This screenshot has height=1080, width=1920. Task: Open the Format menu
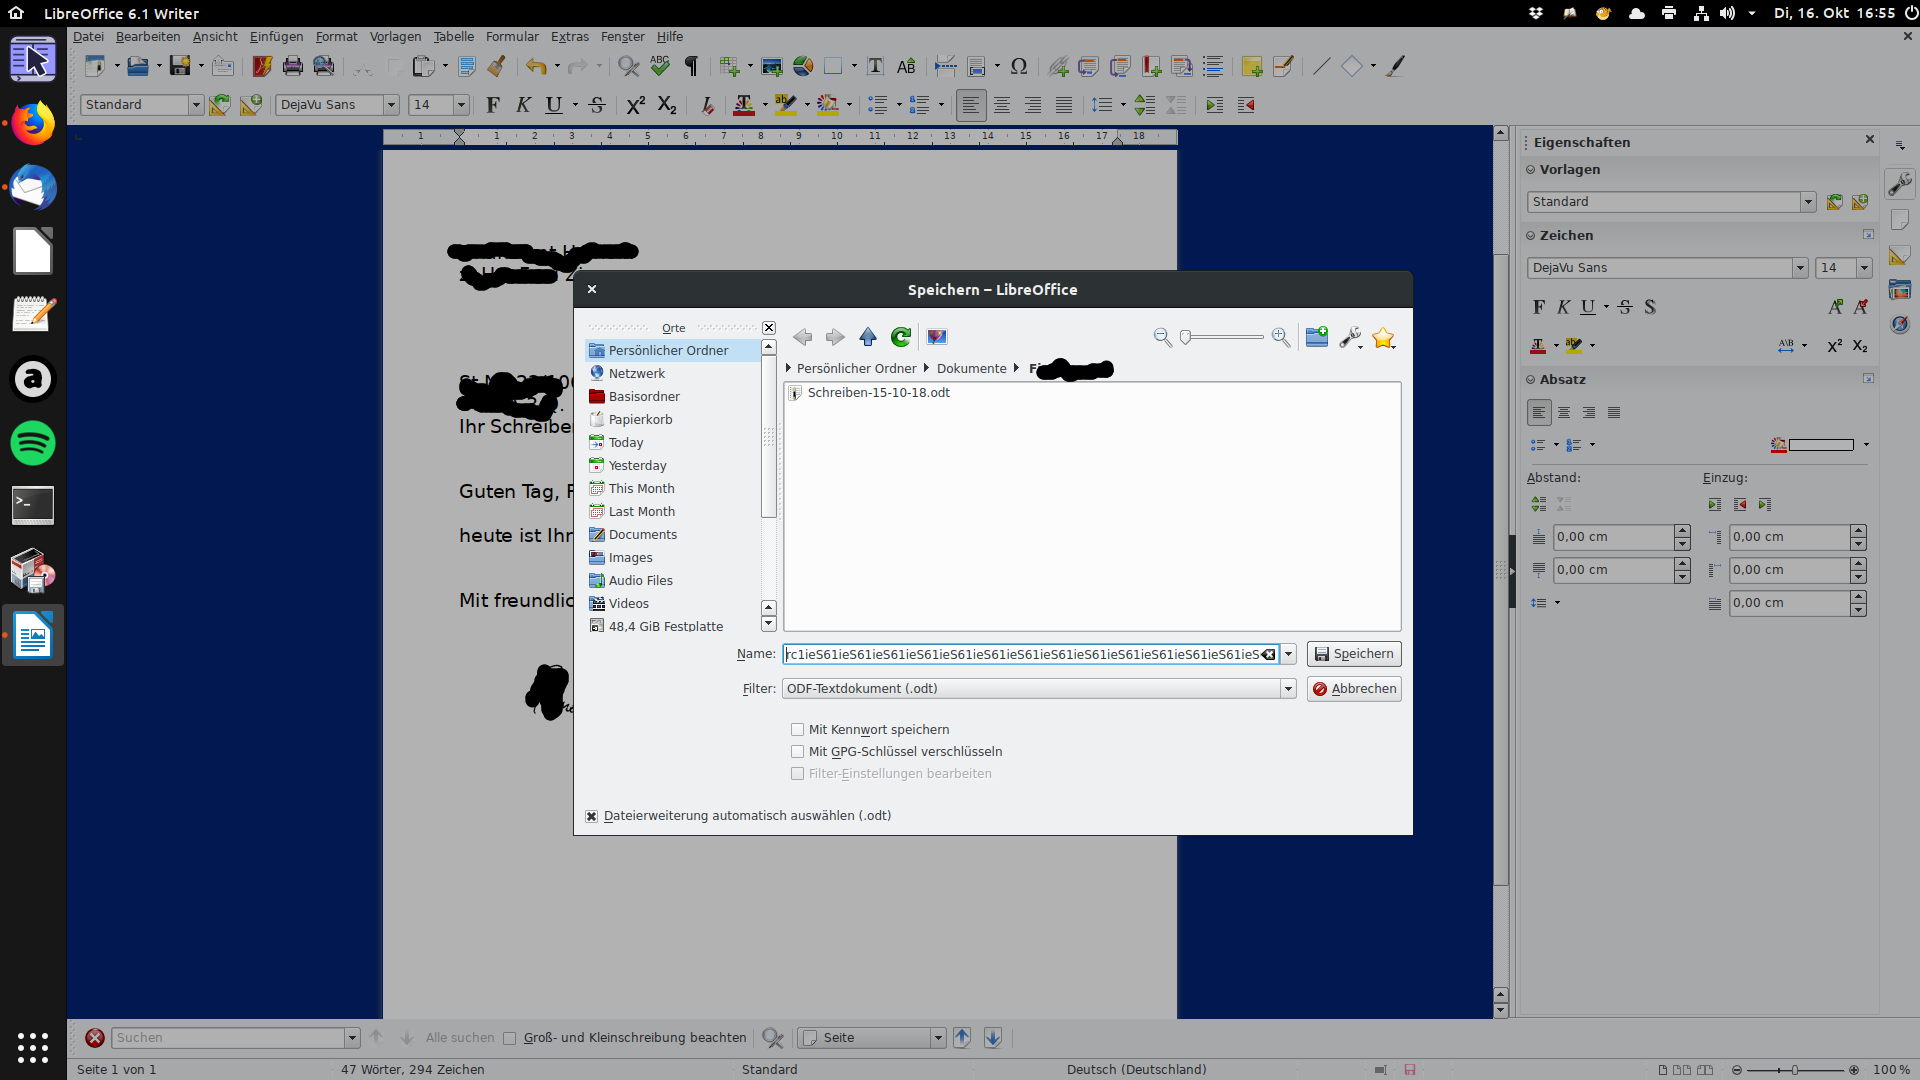click(336, 37)
